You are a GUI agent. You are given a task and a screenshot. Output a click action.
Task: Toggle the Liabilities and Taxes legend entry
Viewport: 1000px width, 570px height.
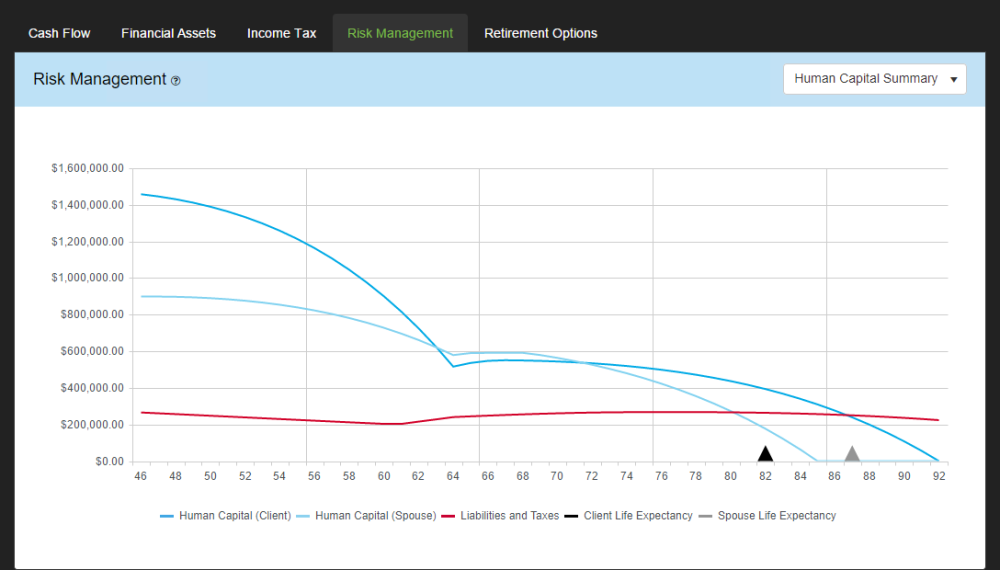501,516
